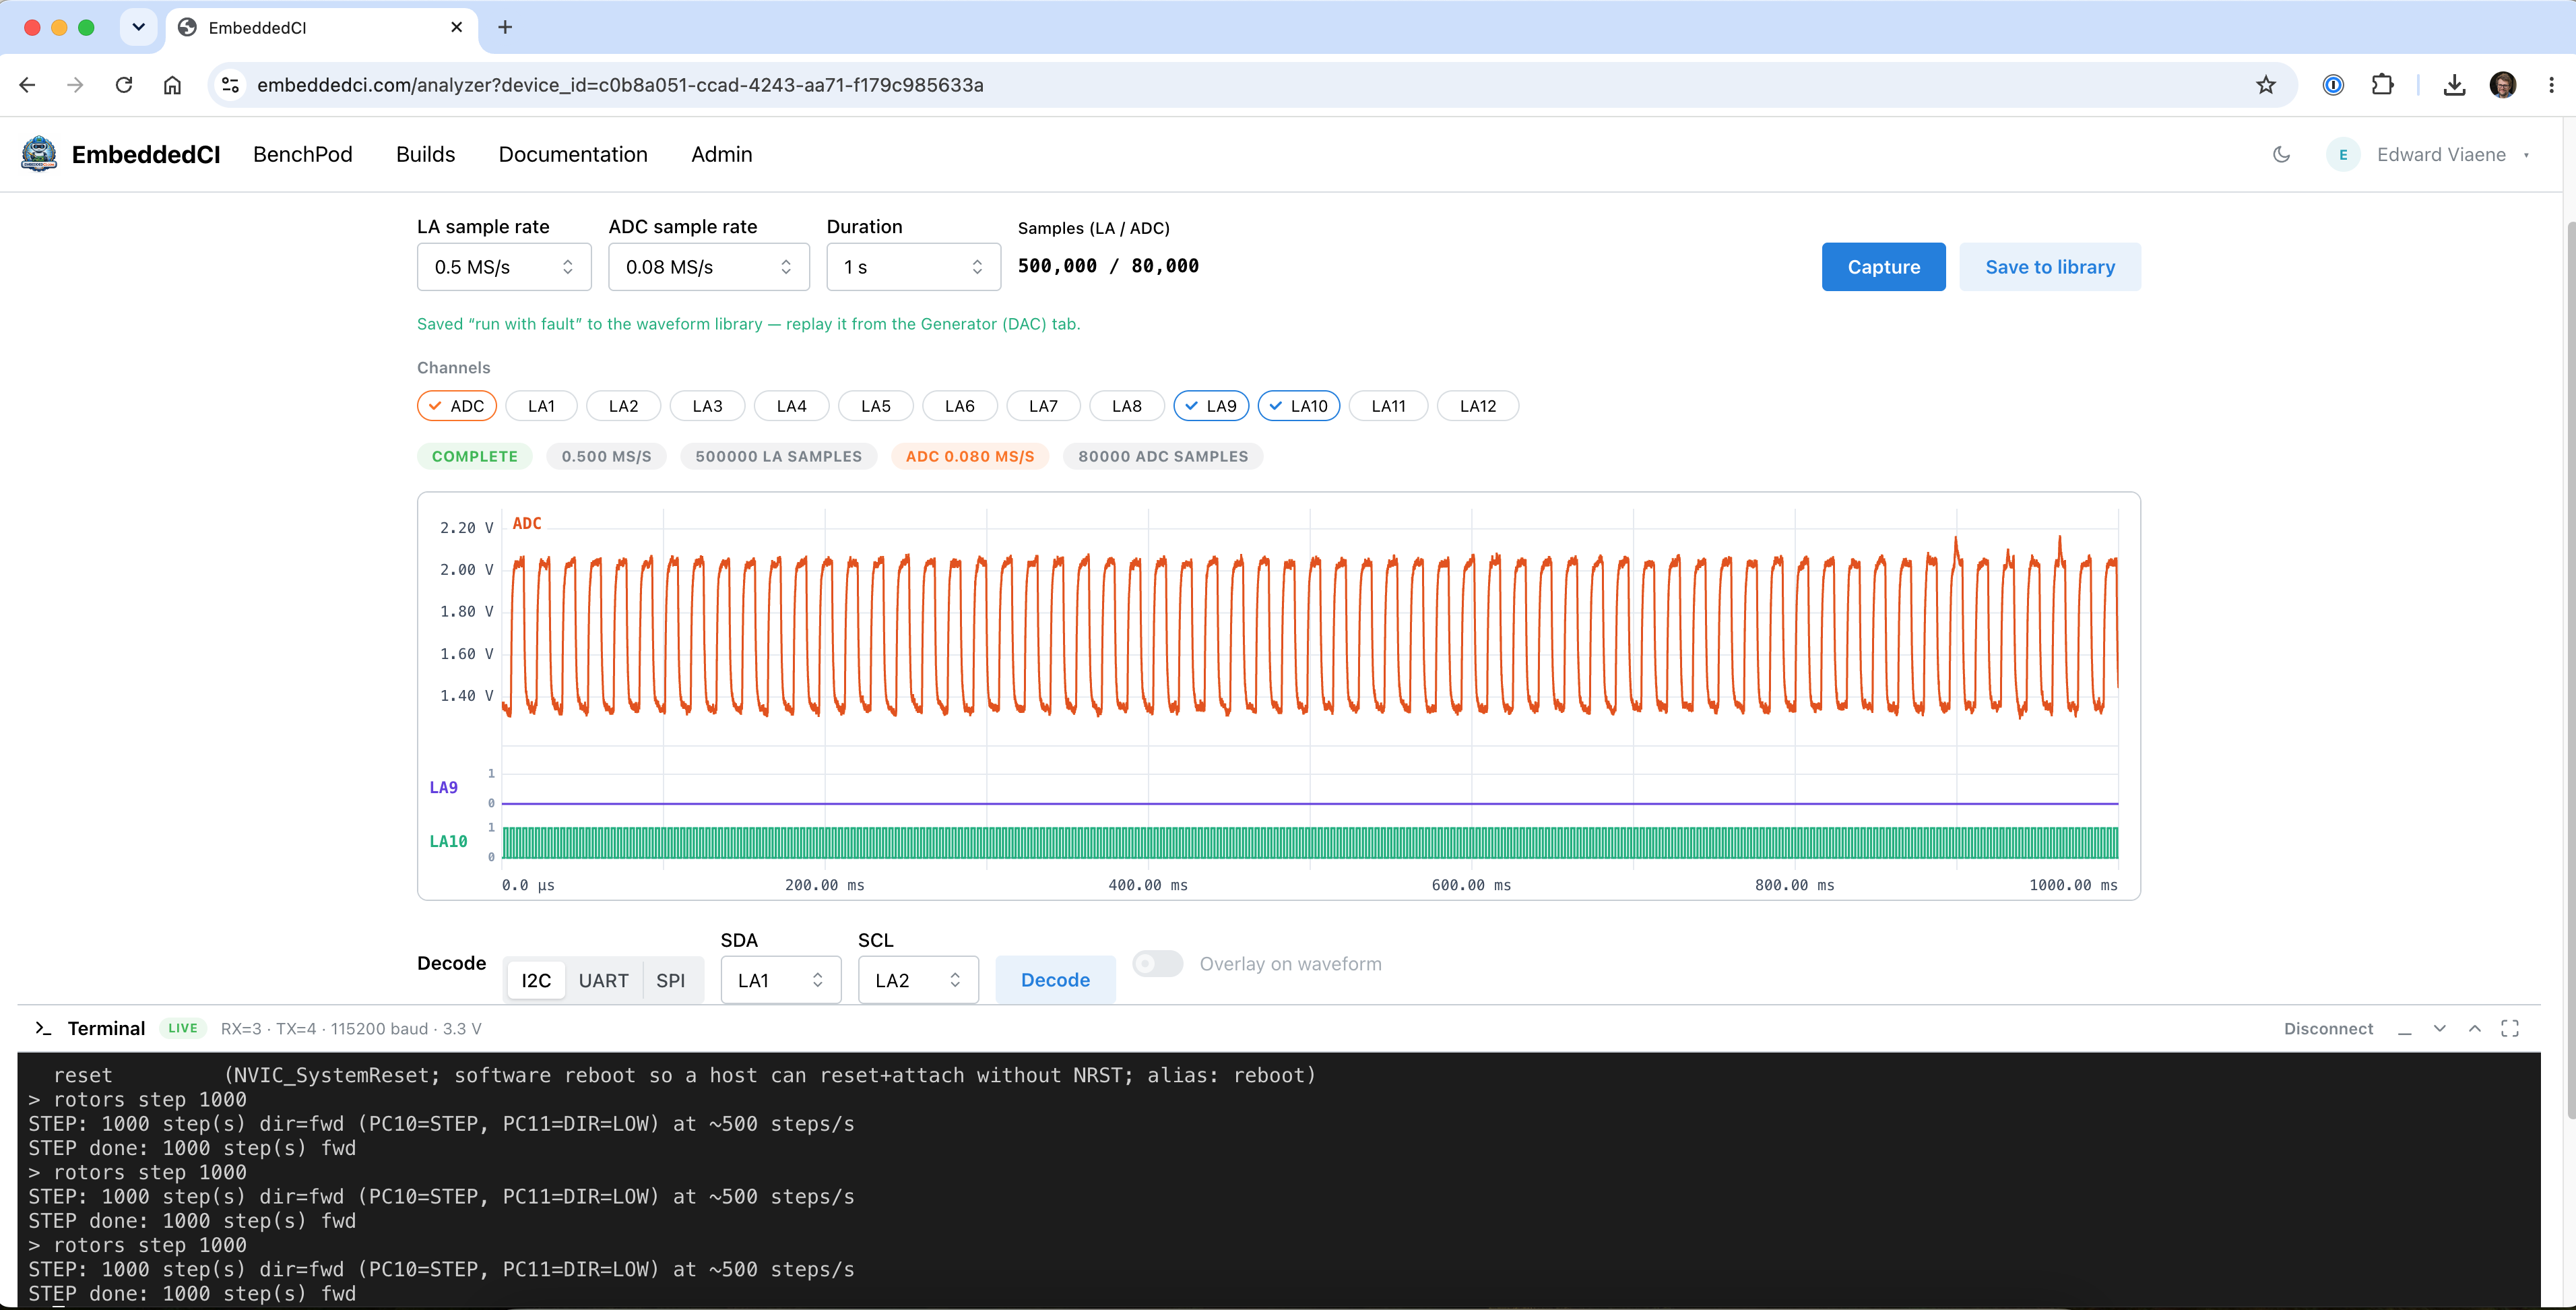
Task: Open the tab search dropdown arrow
Action: pos(139,27)
